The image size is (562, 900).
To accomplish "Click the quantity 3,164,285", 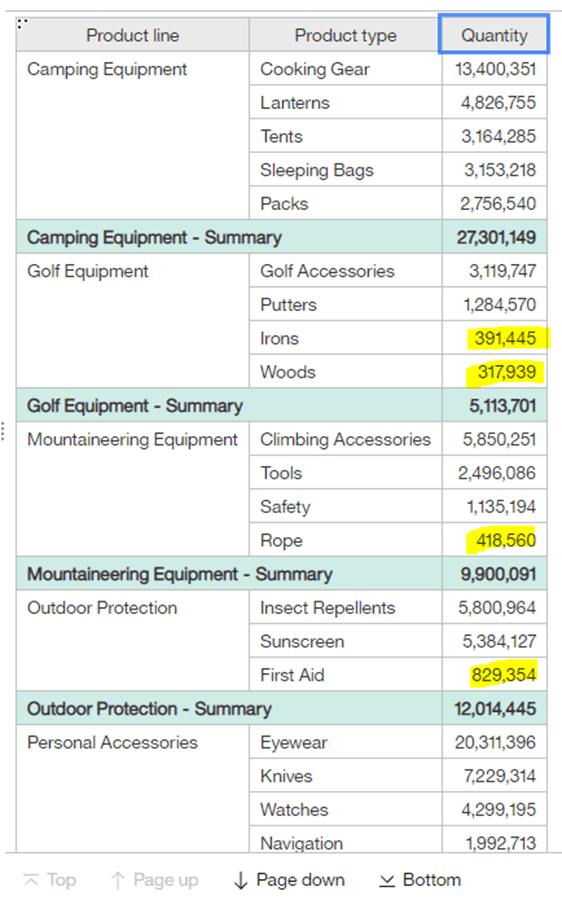I will tap(498, 136).
